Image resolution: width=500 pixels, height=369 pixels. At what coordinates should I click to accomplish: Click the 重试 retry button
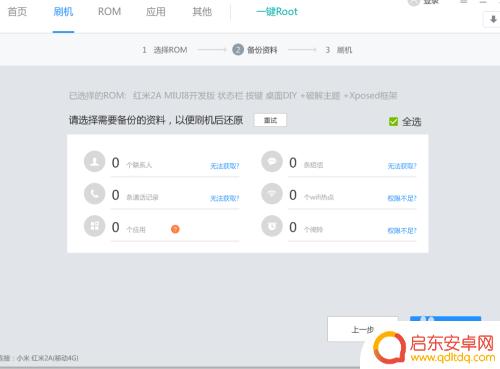point(270,120)
